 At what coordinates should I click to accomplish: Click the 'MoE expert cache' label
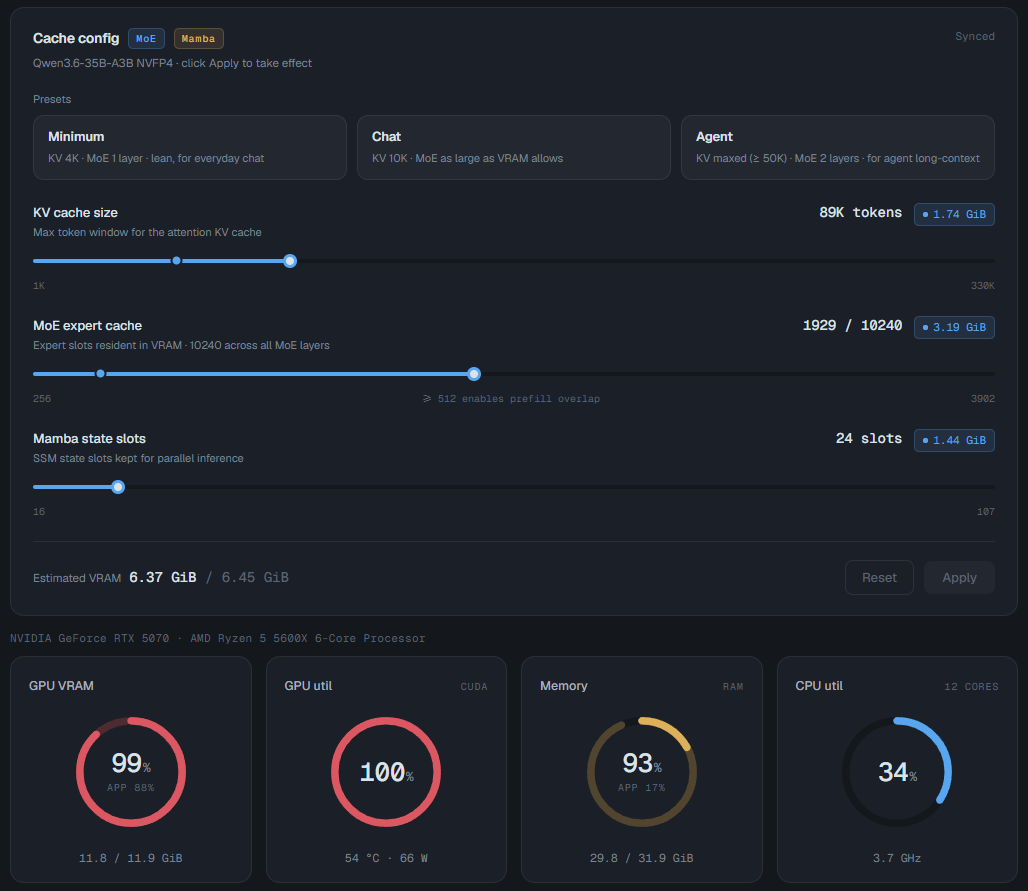[87, 325]
